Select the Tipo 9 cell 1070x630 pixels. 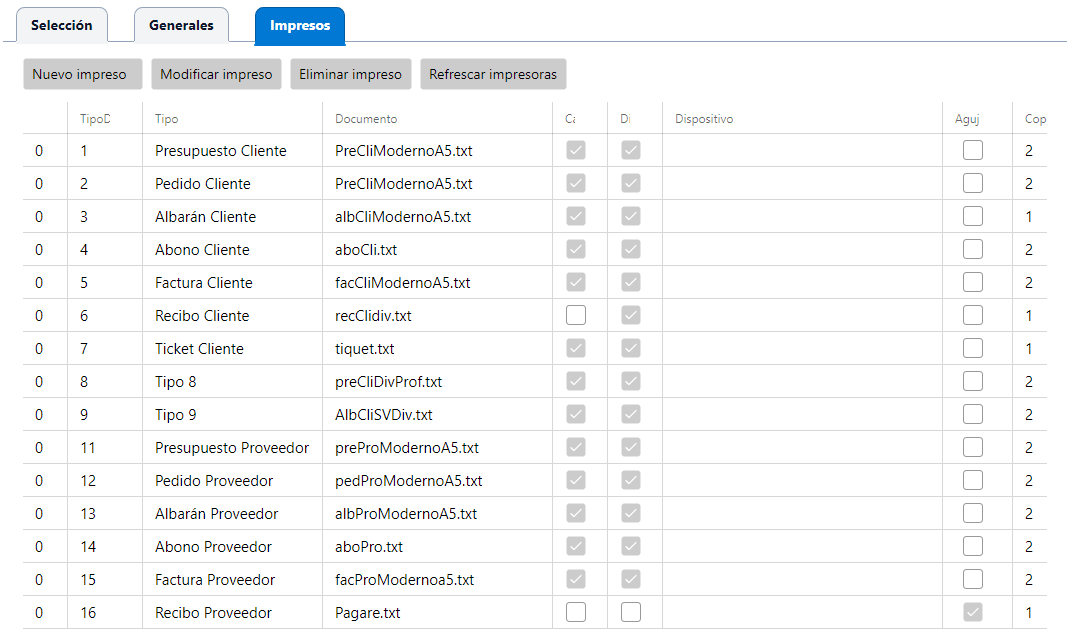(232, 414)
